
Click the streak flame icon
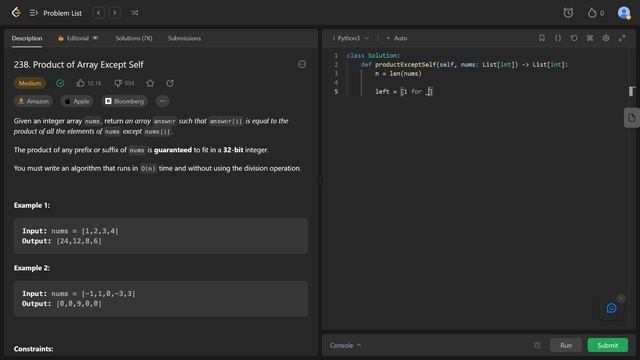point(592,13)
